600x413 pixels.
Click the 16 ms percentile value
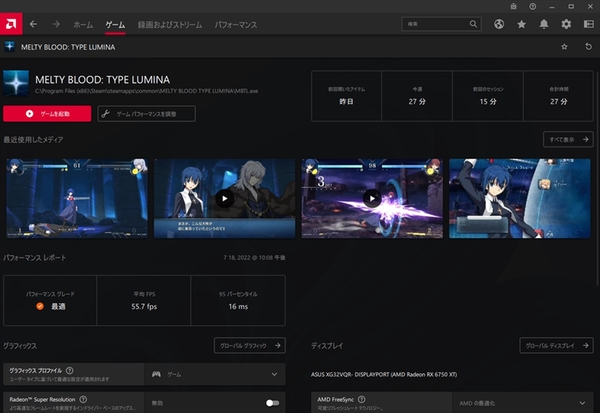click(x=238, y=306)
